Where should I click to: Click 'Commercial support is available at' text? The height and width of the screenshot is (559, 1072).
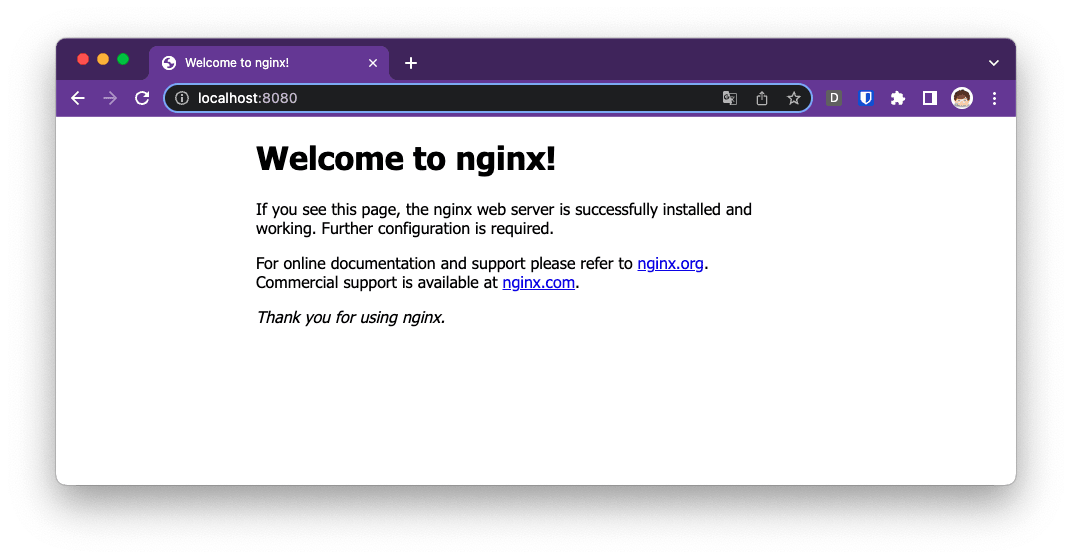pyautogui.click(x=377, y=283)
